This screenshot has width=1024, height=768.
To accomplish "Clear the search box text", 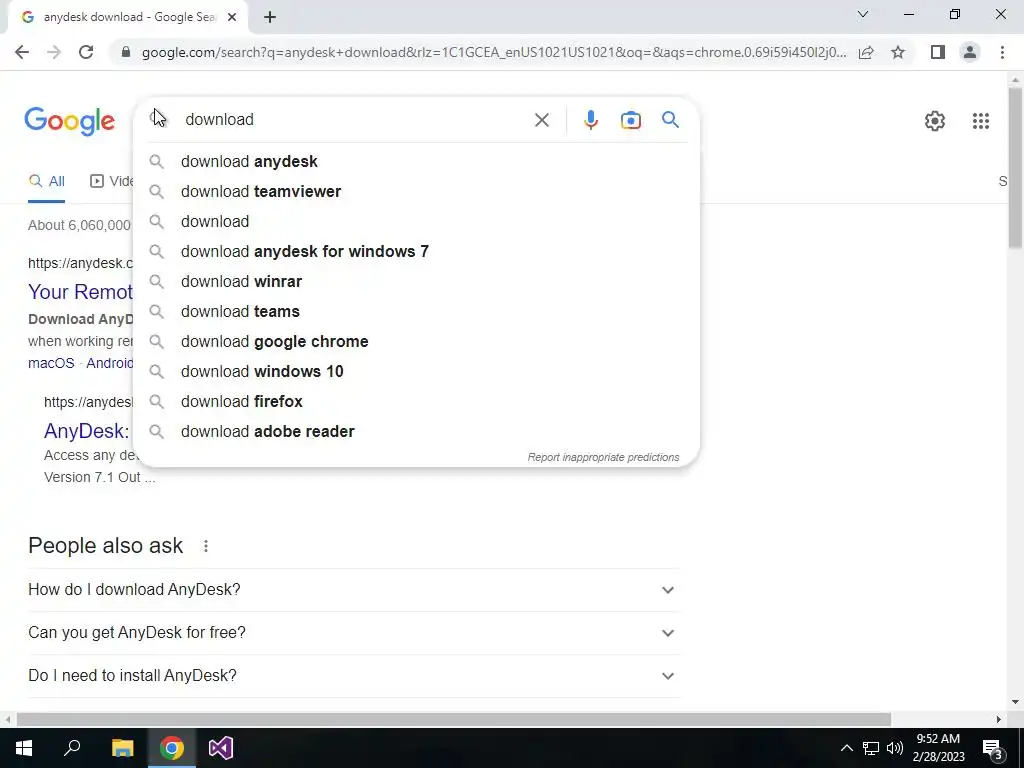I will click(541, 120).
